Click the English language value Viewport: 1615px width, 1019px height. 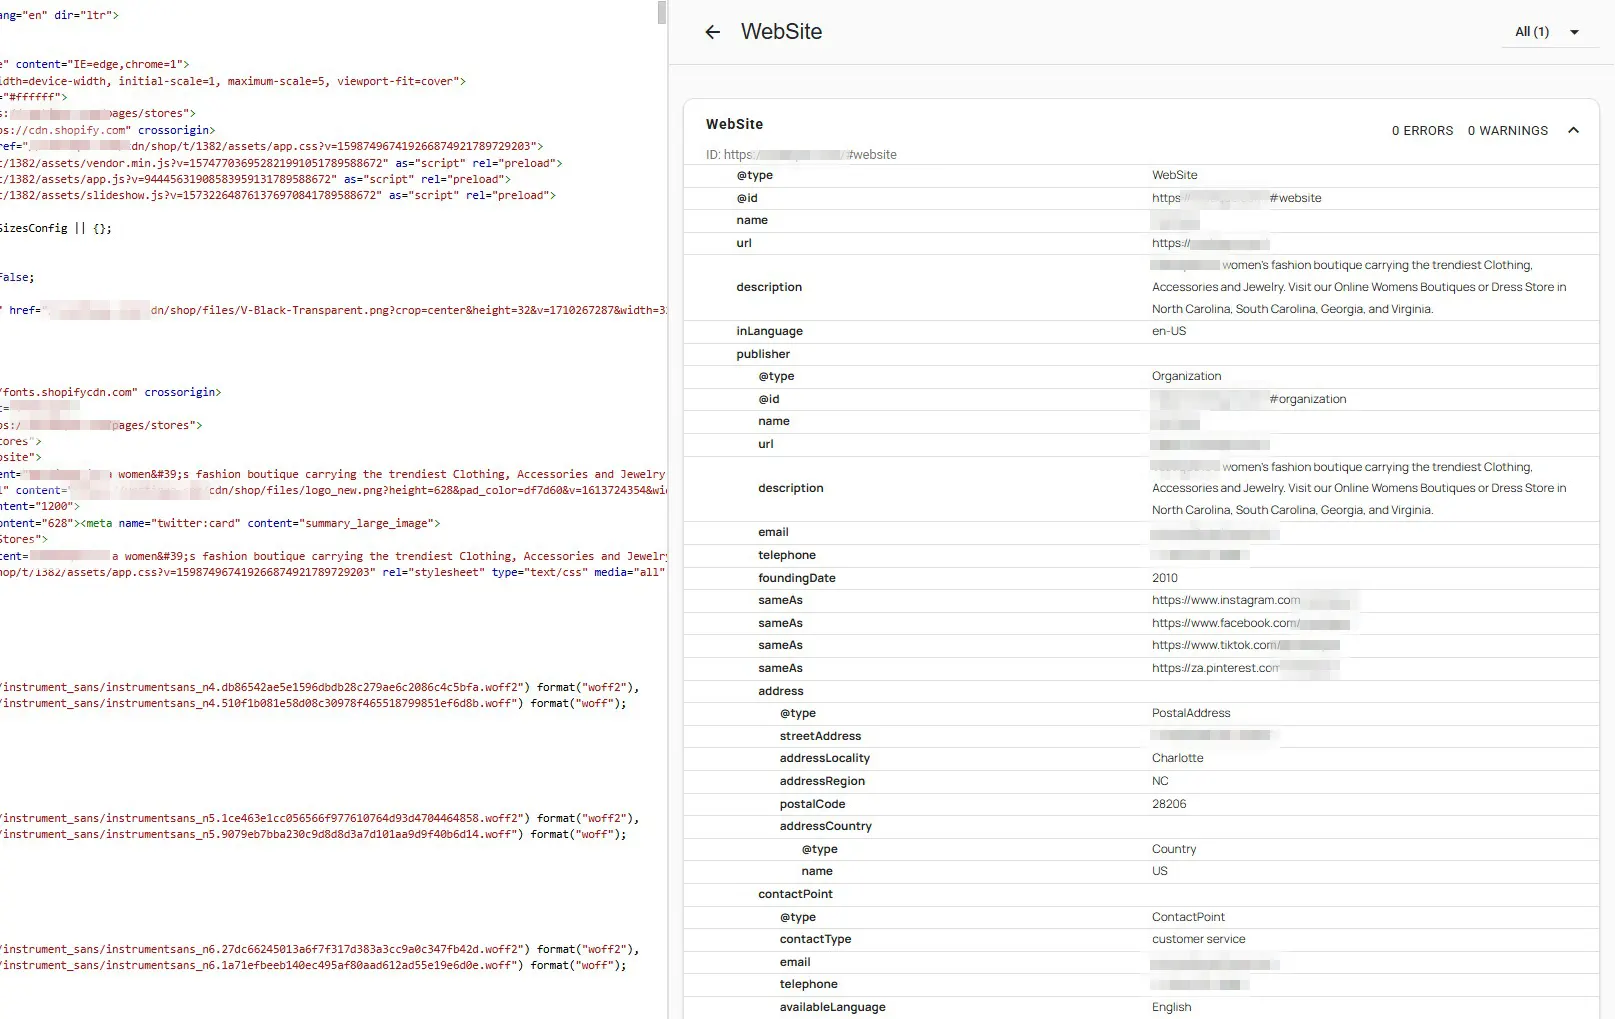(1171, 1007)
